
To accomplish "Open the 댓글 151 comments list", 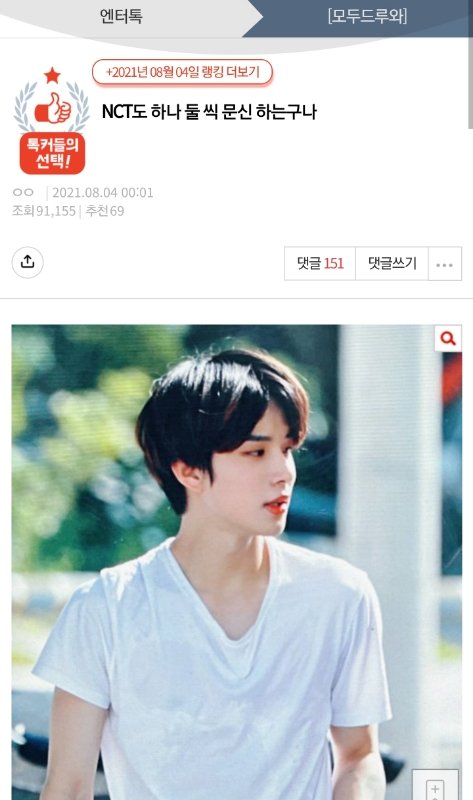I will coord(320,264).
